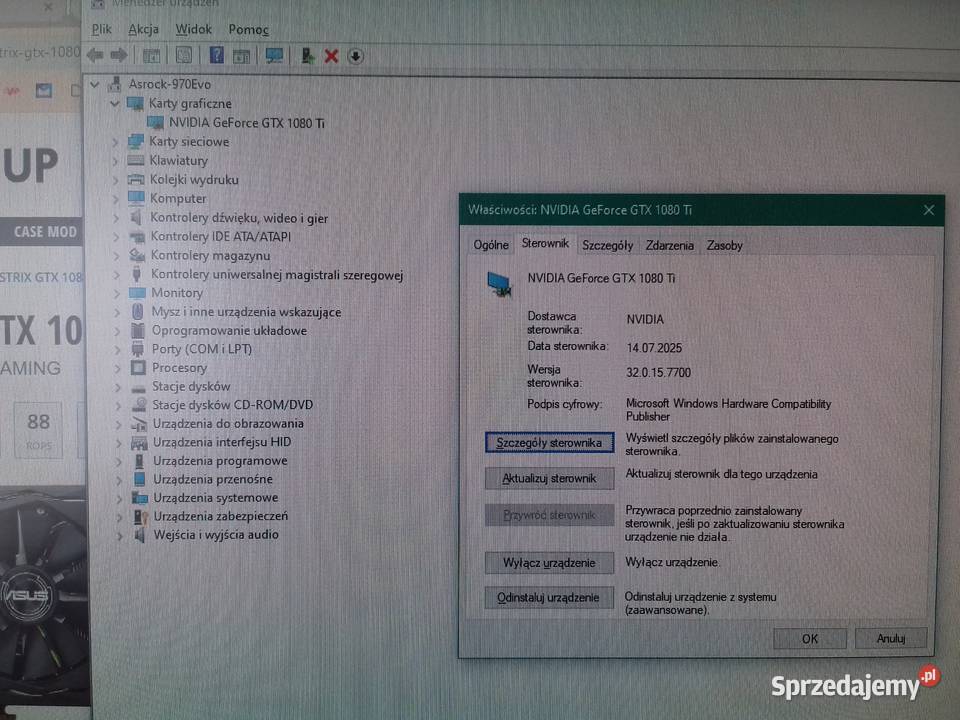Click the blue Help question-mark toolbar icon
960x720 pixels.
pos(216,56)
